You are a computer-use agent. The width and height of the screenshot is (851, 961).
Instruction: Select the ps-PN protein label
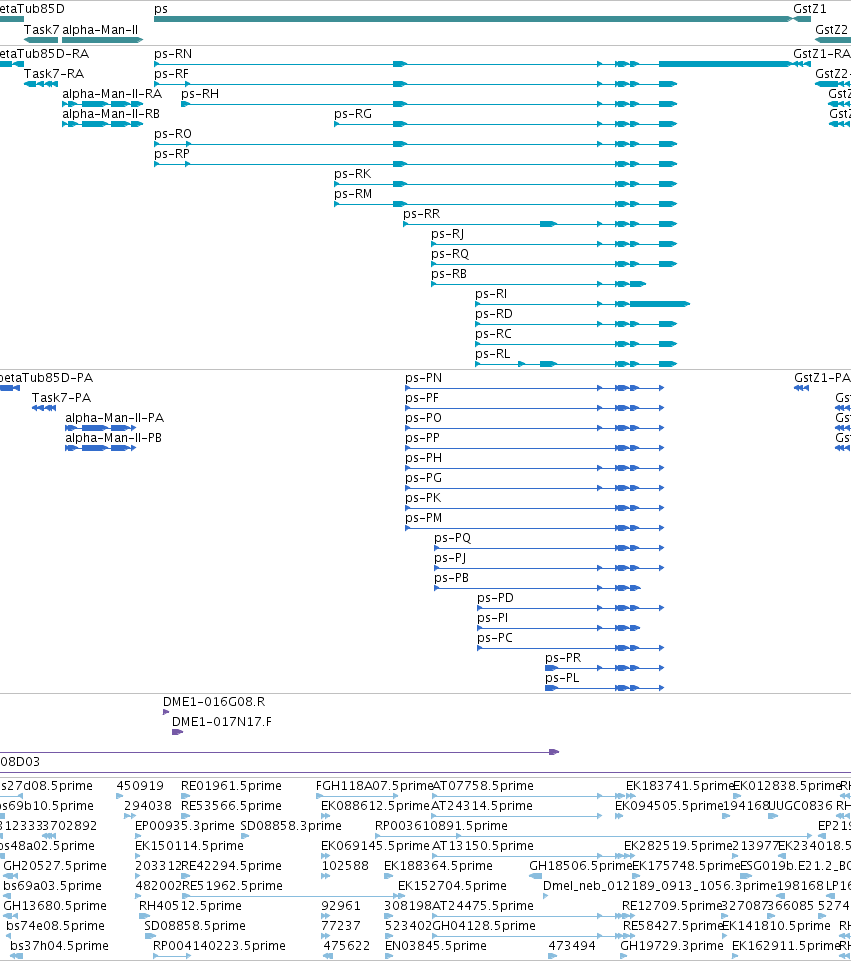point(423,378)
